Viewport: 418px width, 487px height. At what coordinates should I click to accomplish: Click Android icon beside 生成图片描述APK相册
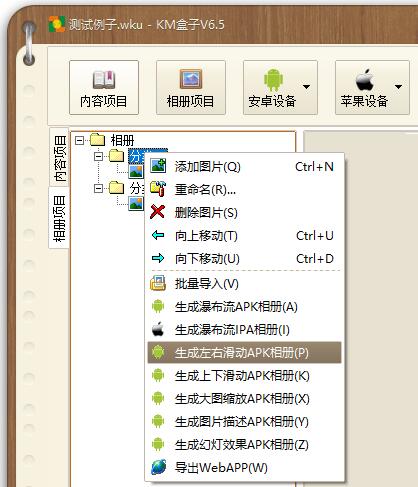(x=158, y=421)
